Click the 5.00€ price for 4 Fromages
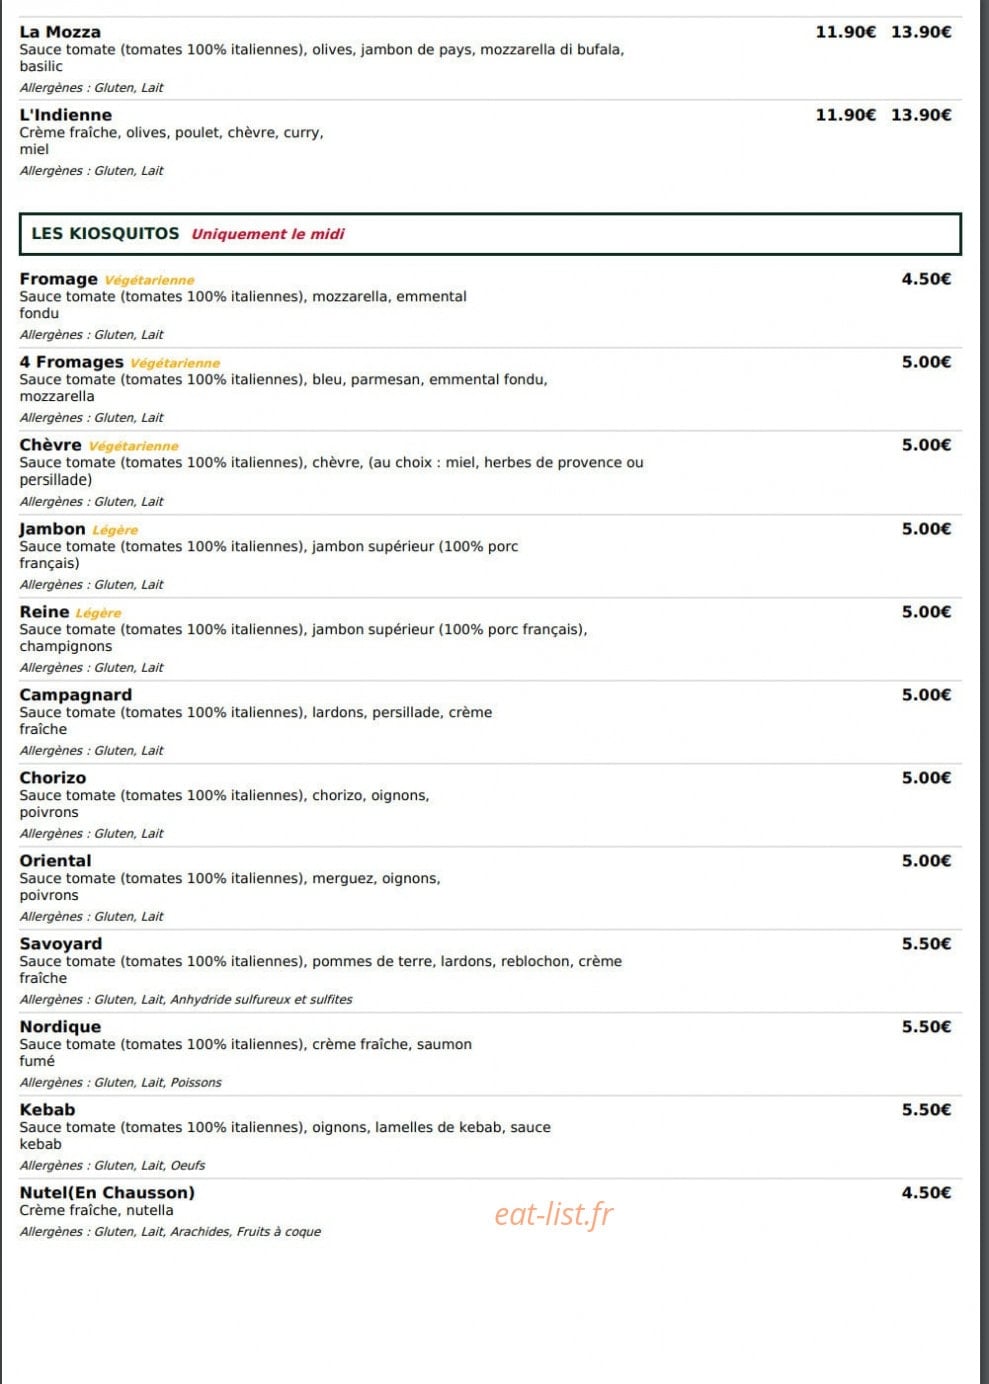 tap(927, 362)
